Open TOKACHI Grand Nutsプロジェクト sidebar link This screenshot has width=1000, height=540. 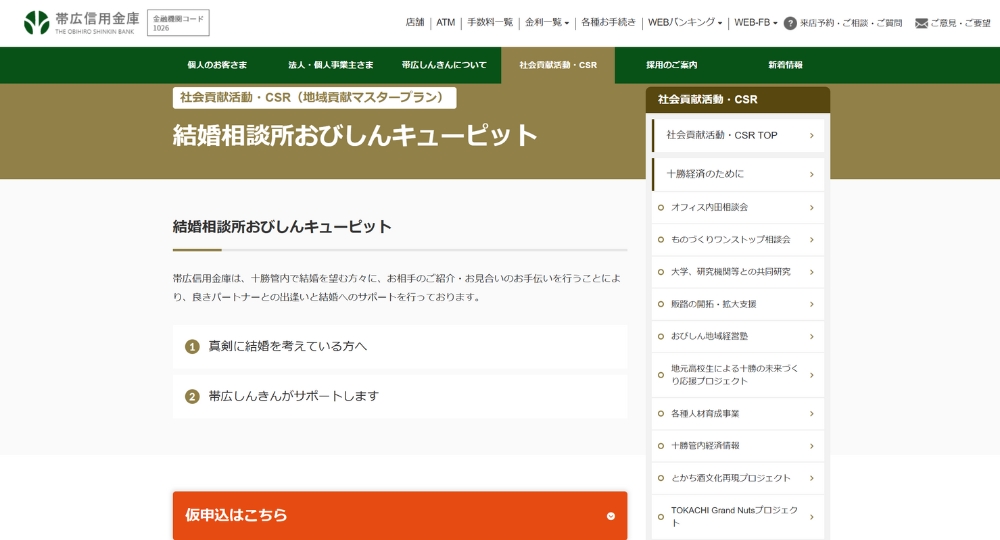(738, 516)
